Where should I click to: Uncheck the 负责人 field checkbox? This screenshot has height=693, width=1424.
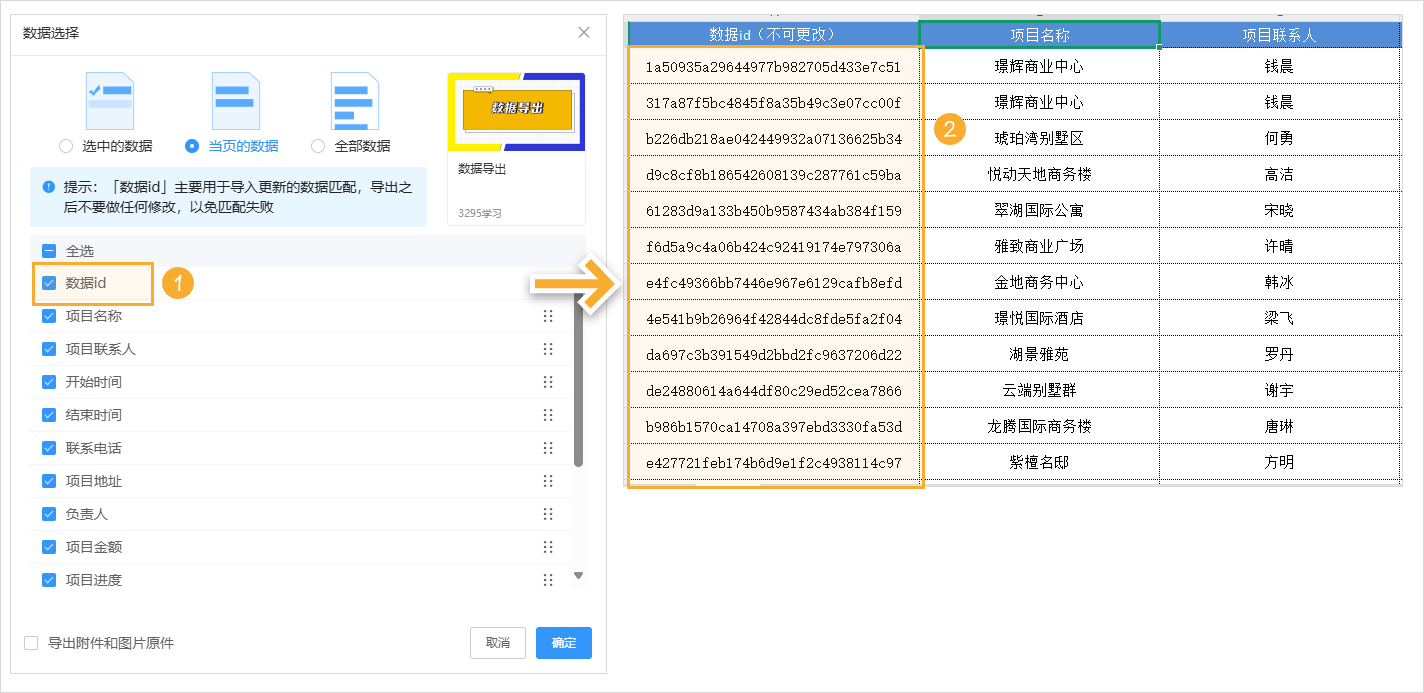point(49,514)
